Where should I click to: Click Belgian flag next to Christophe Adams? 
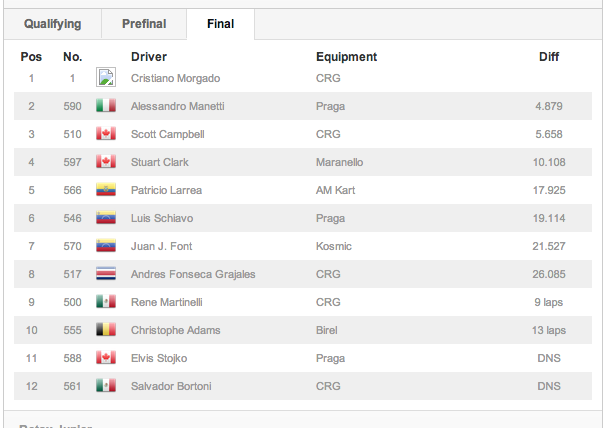[x=105, y=330]
